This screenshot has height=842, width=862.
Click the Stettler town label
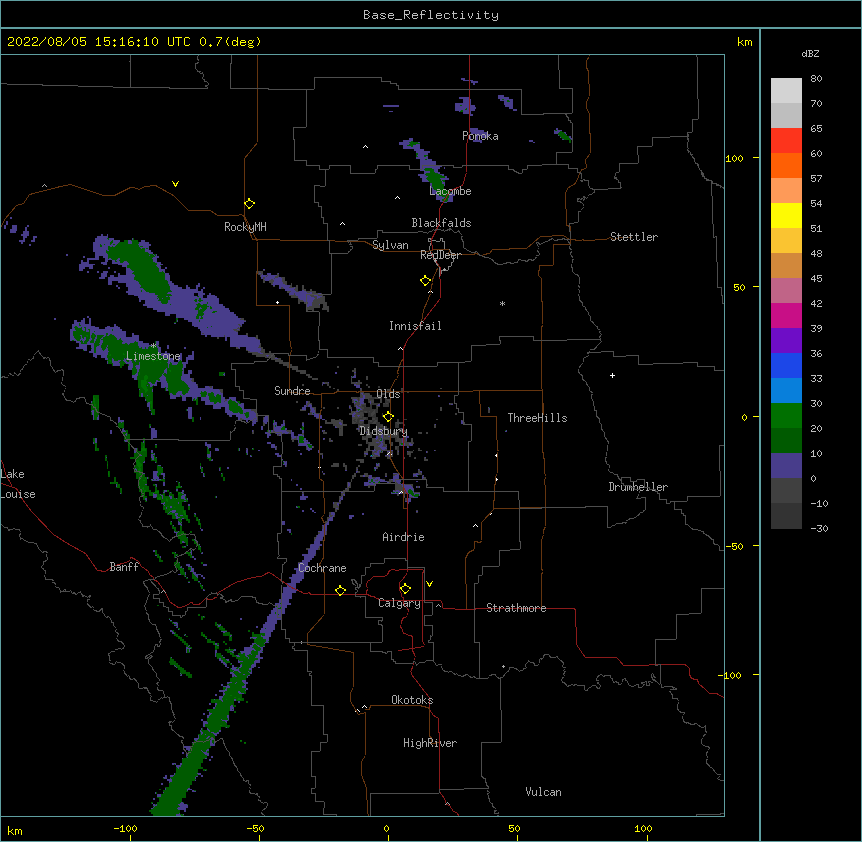[x=634, y=237]
